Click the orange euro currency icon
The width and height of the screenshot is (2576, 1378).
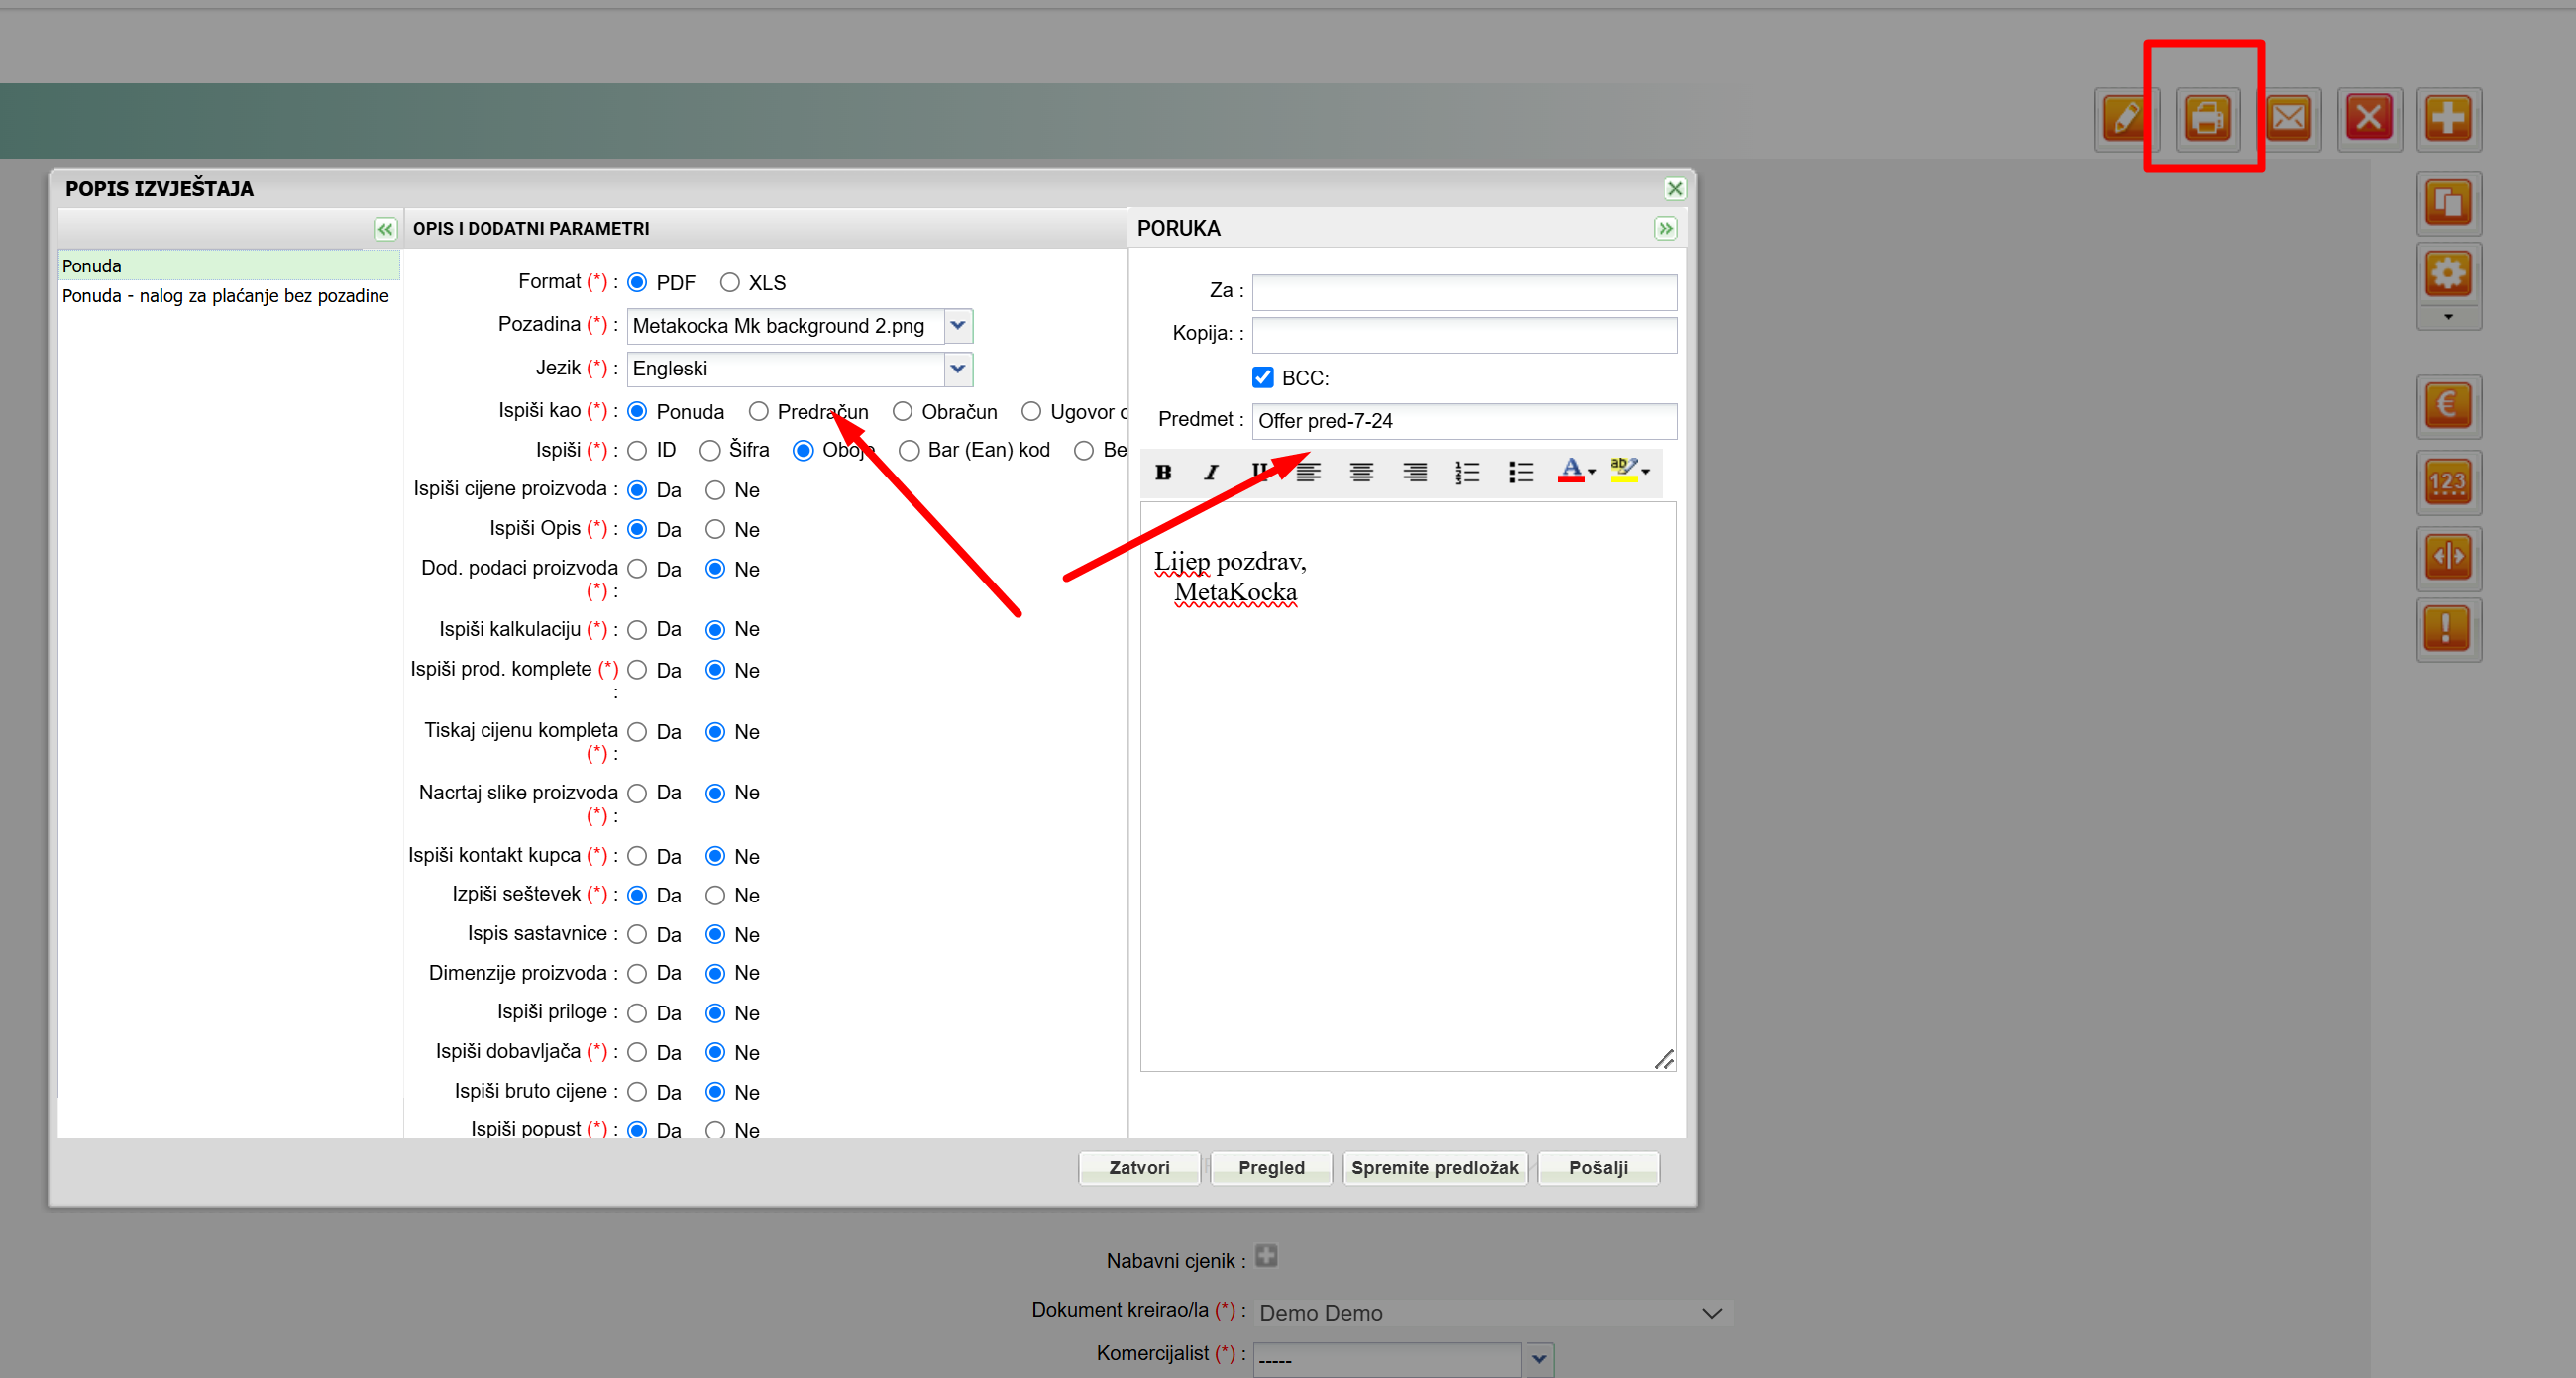[x=2448, y=405]
